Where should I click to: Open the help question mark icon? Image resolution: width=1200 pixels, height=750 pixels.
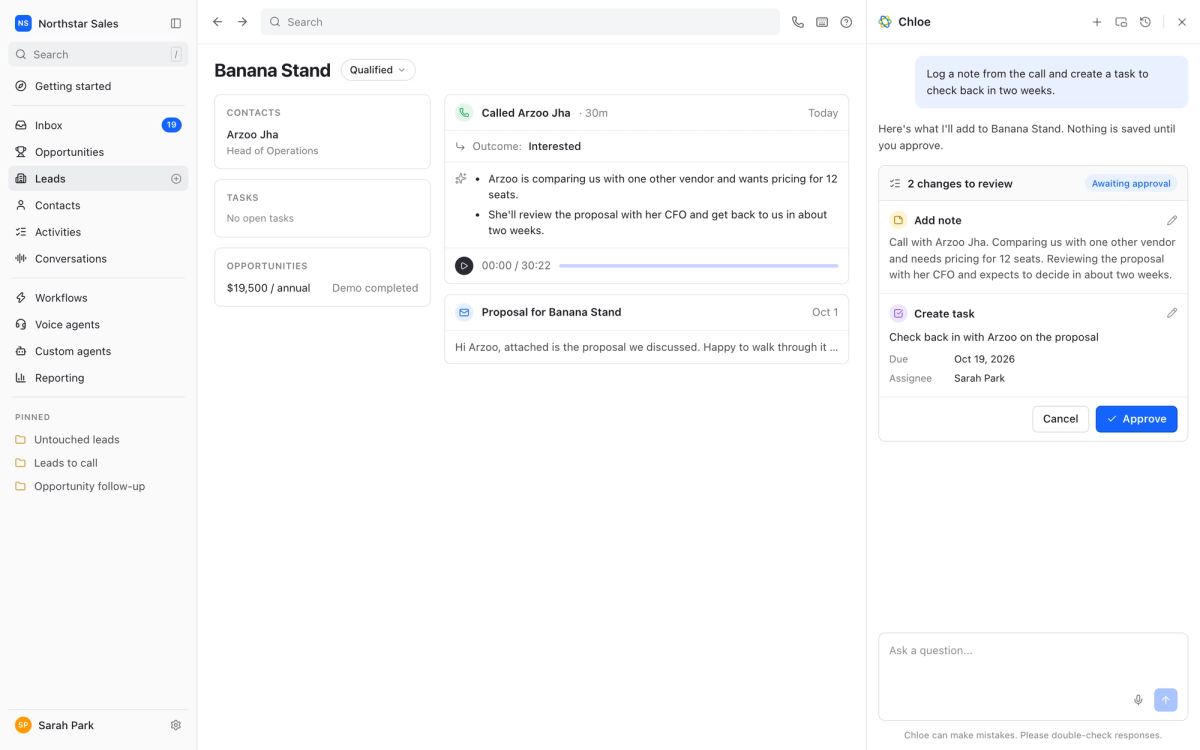846,22
